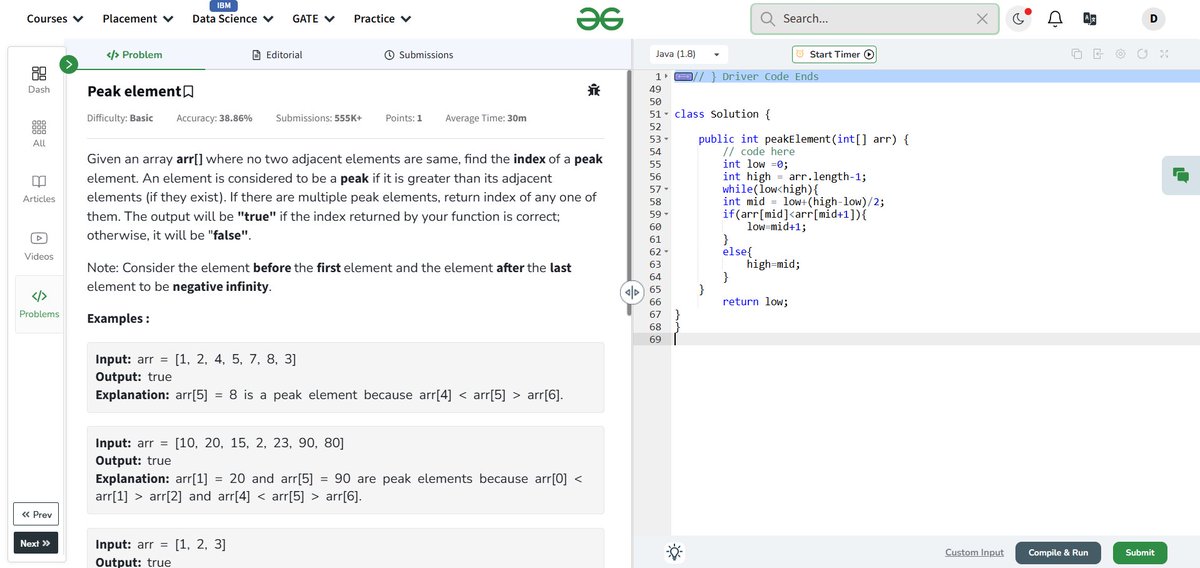The image size is (1200, 568).
Task: Expand the GATE dropdown
Action: 313,18
